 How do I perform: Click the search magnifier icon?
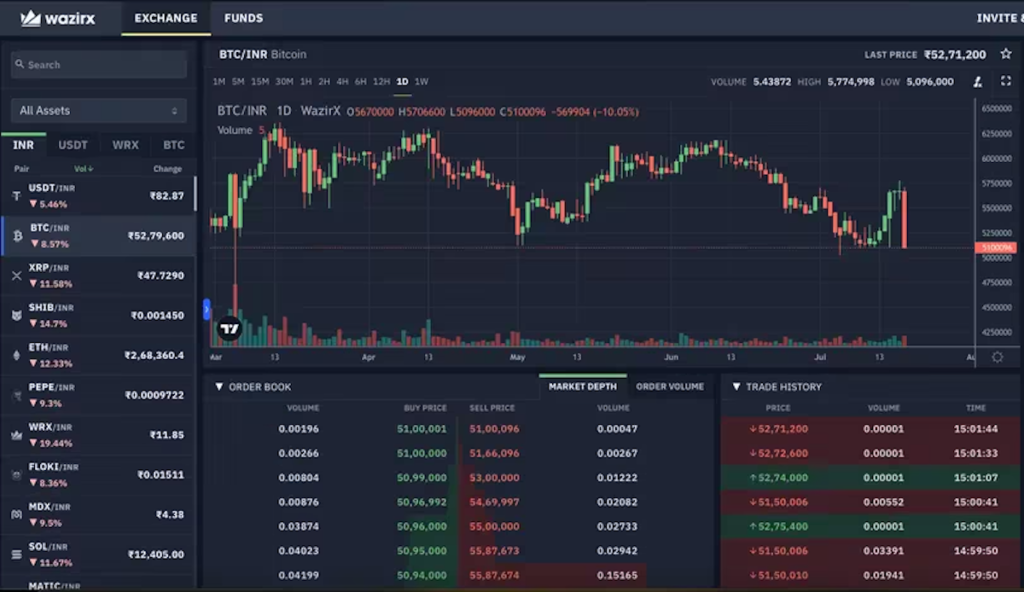pos(20,64)
